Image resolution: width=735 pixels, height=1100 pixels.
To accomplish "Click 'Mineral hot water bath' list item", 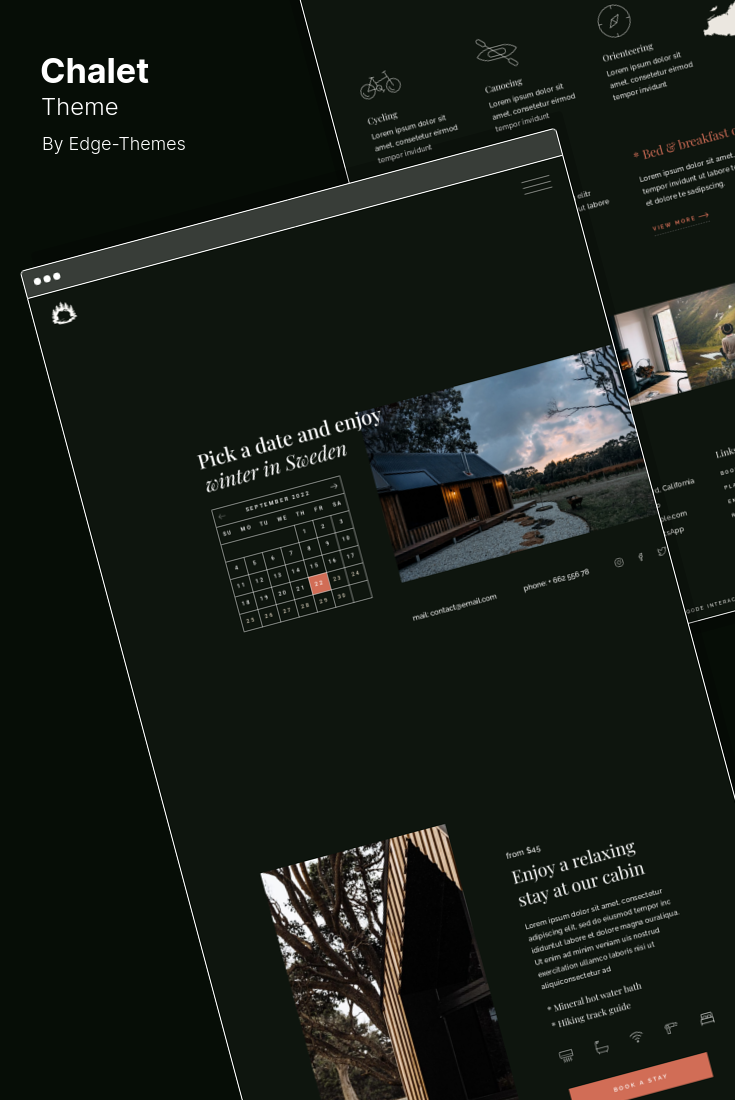I will pyautogui.click(x=595, y=996).
